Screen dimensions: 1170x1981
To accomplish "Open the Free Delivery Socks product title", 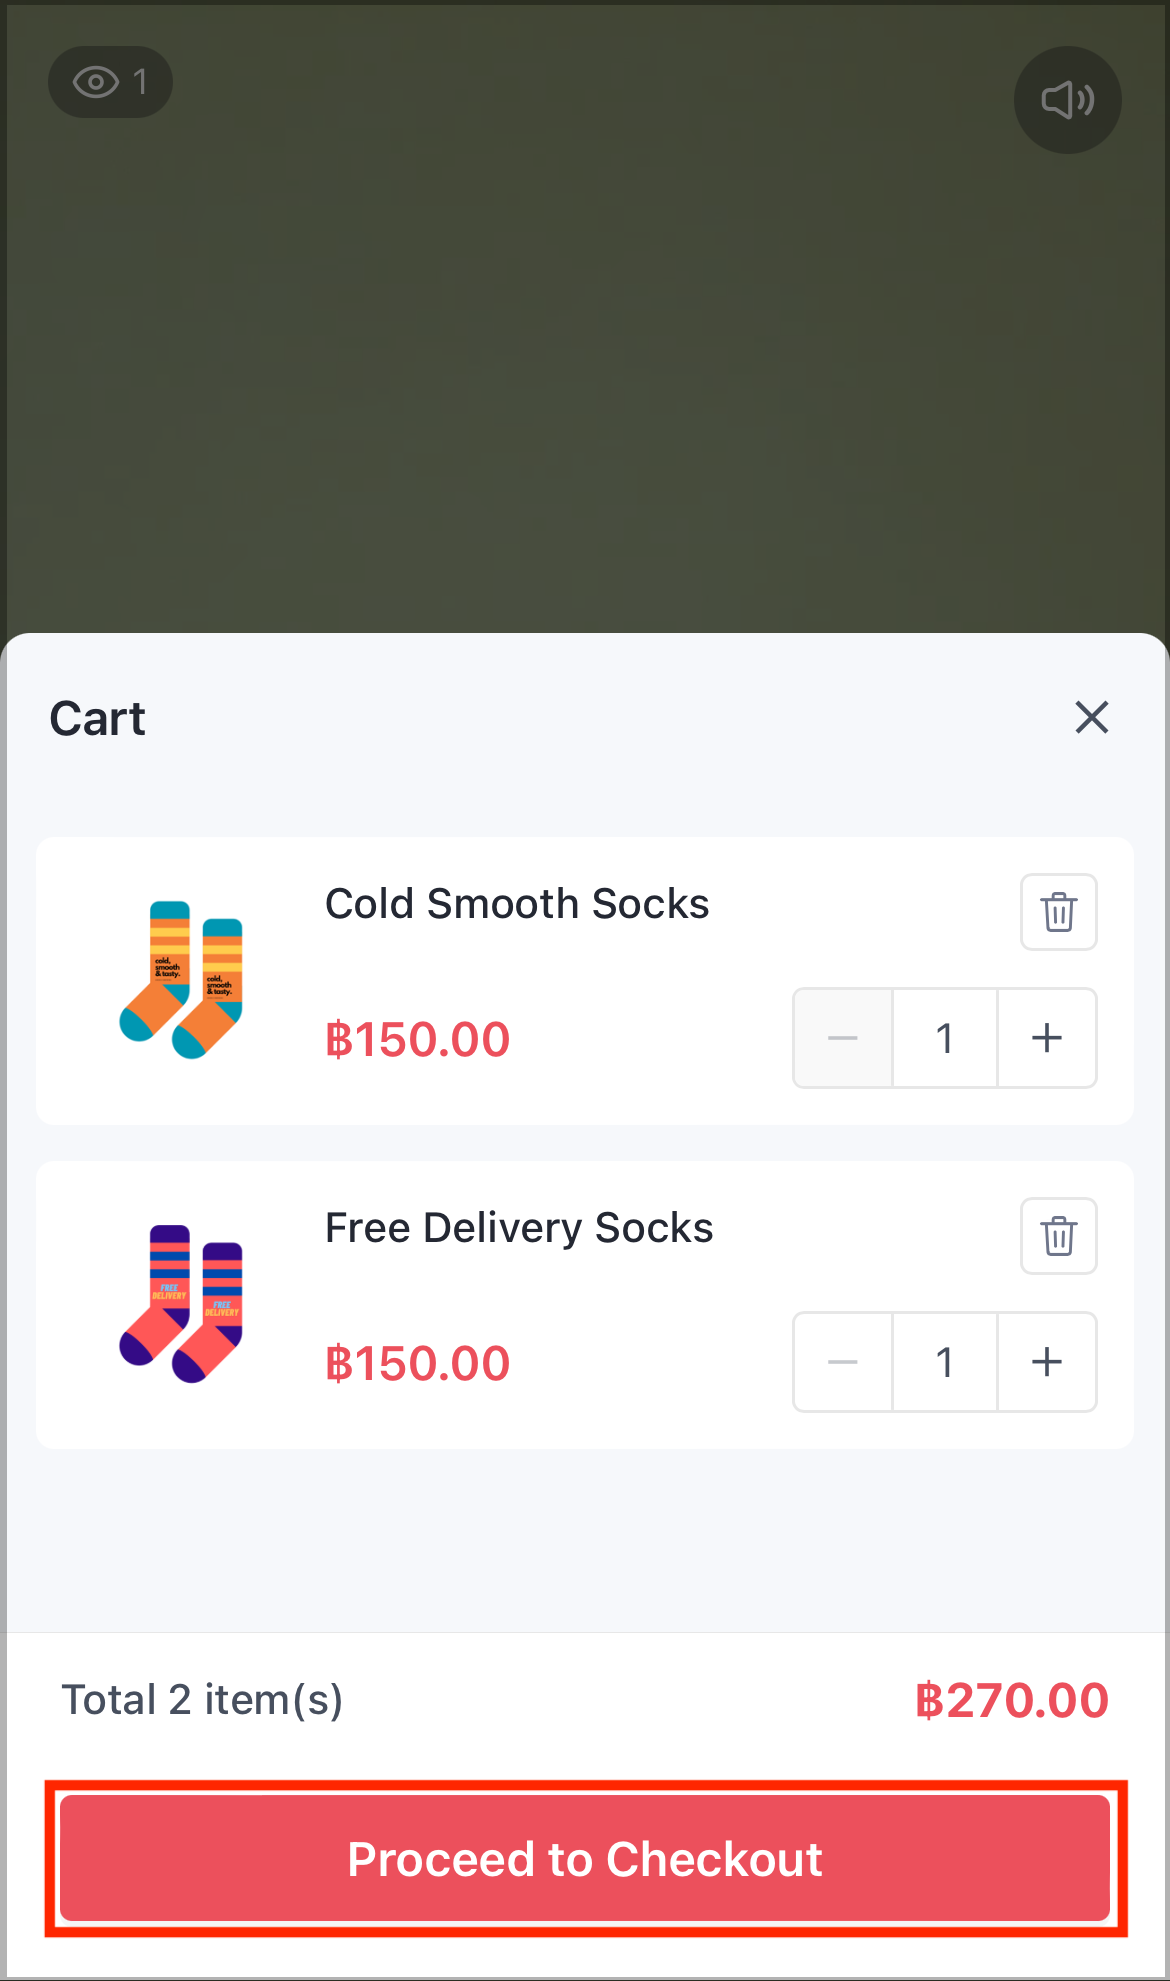I will click(519, 1228).
